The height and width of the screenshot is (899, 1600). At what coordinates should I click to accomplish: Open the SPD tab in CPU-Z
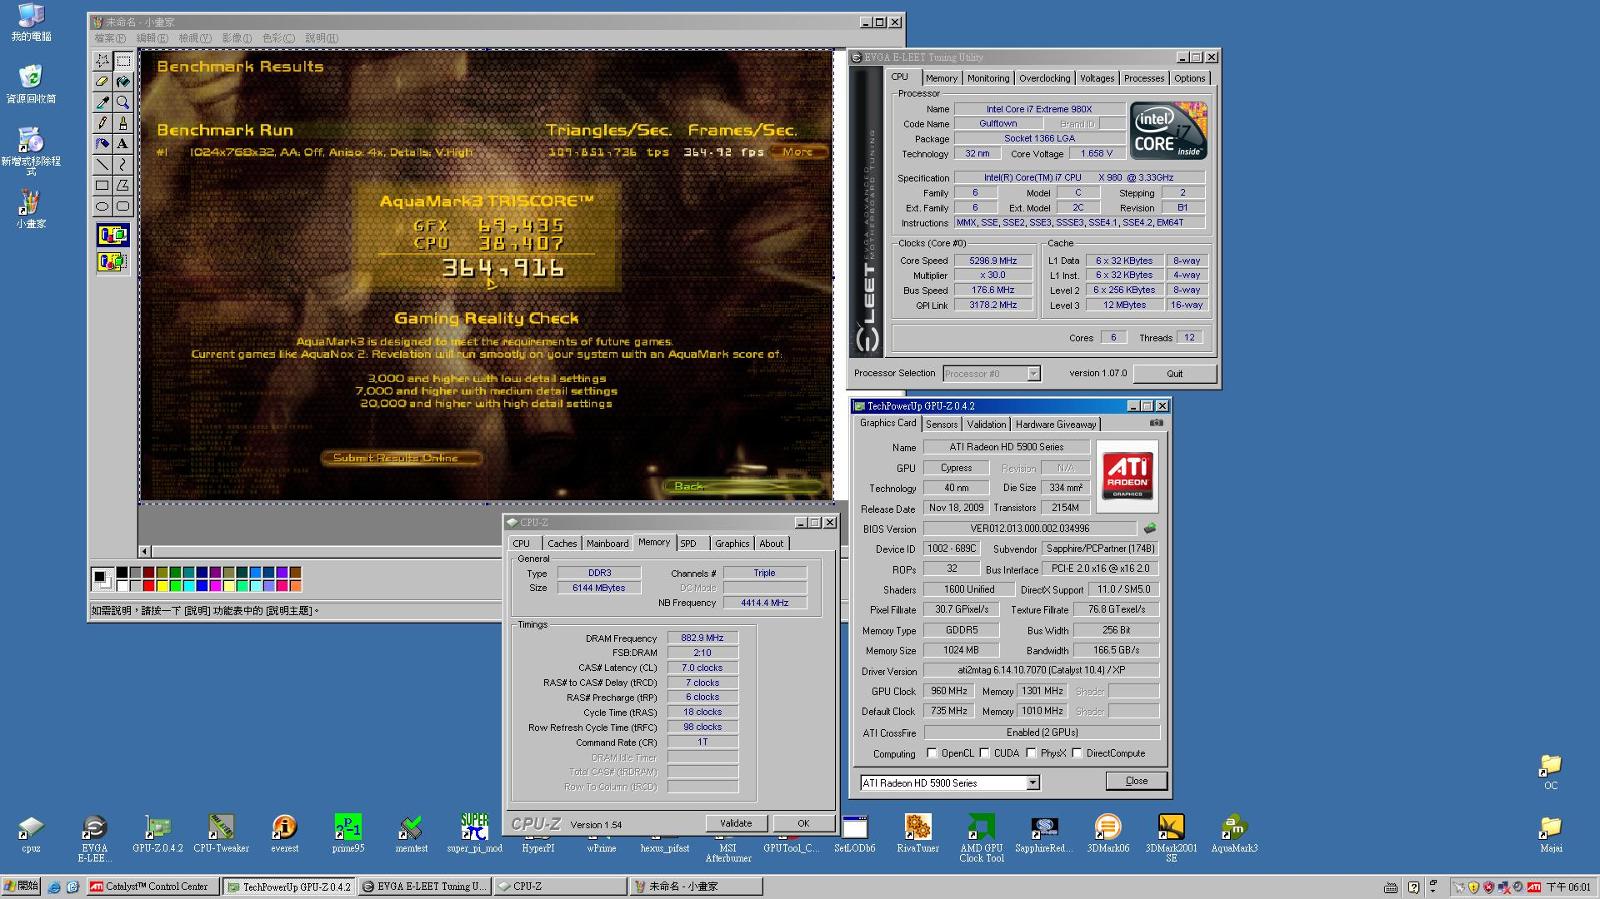coord(689,543)
